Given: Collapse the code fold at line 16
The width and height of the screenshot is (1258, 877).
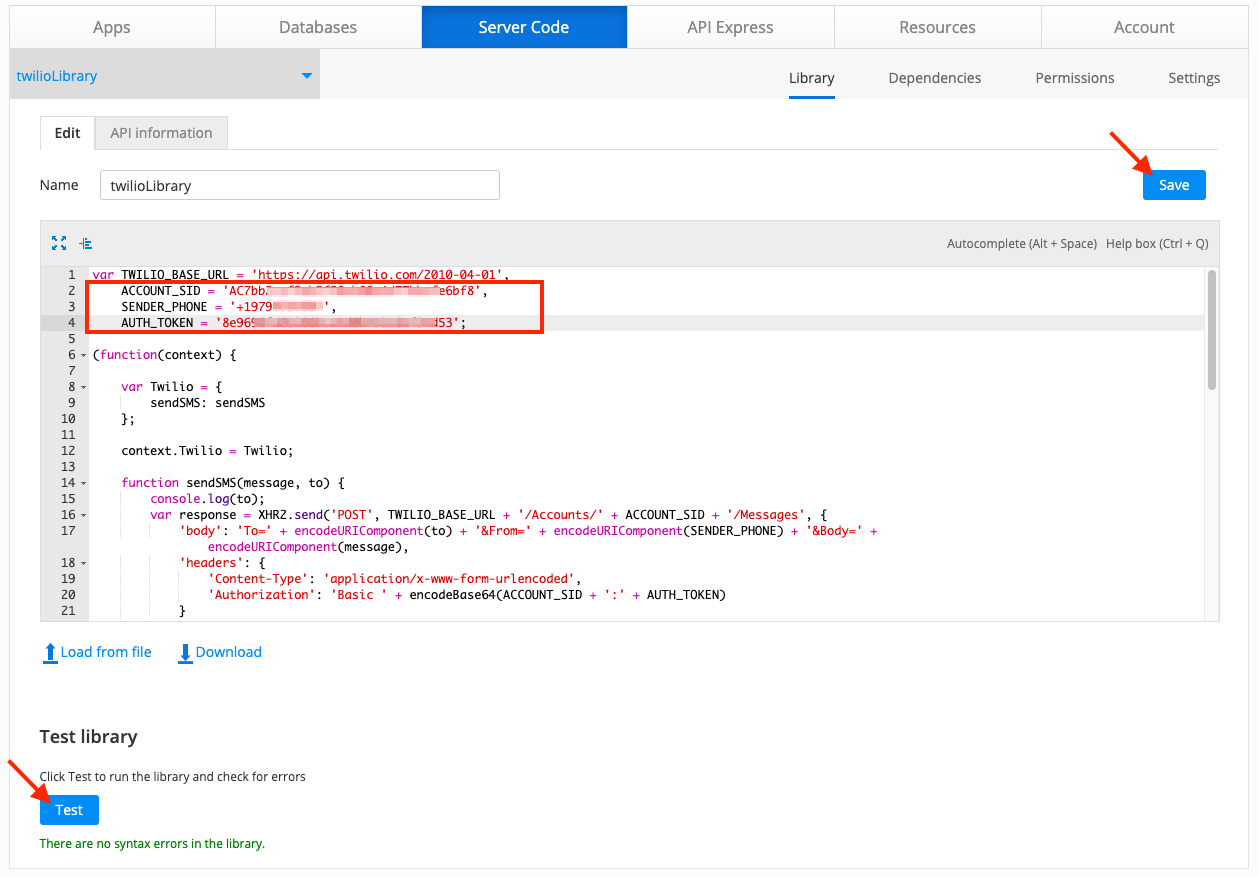Looking at the screenshot, I should click(x=84, y=515).
